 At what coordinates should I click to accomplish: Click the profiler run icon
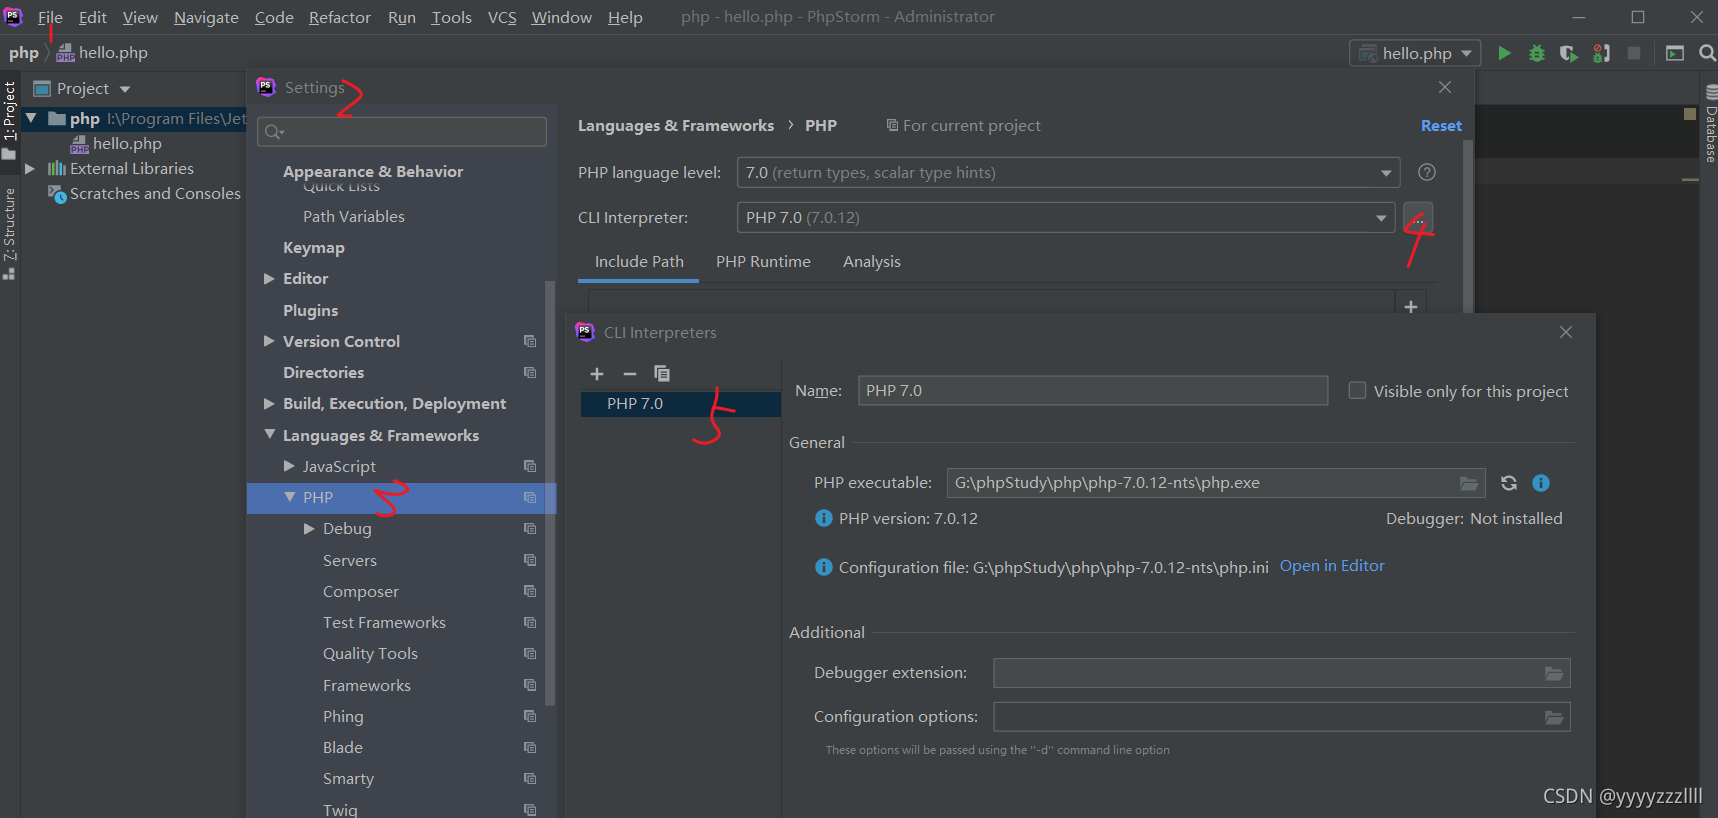(1601, 53)
